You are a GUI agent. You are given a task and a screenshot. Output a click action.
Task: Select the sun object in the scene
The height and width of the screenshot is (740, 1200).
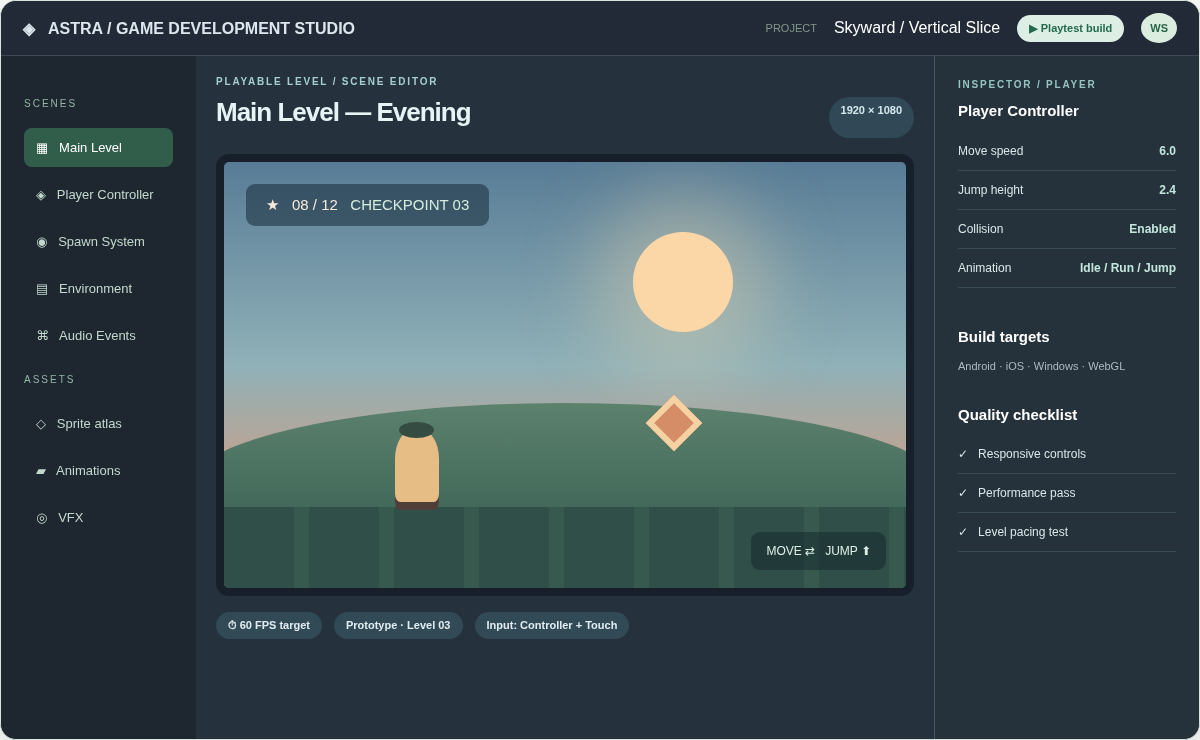click(683, 282)
